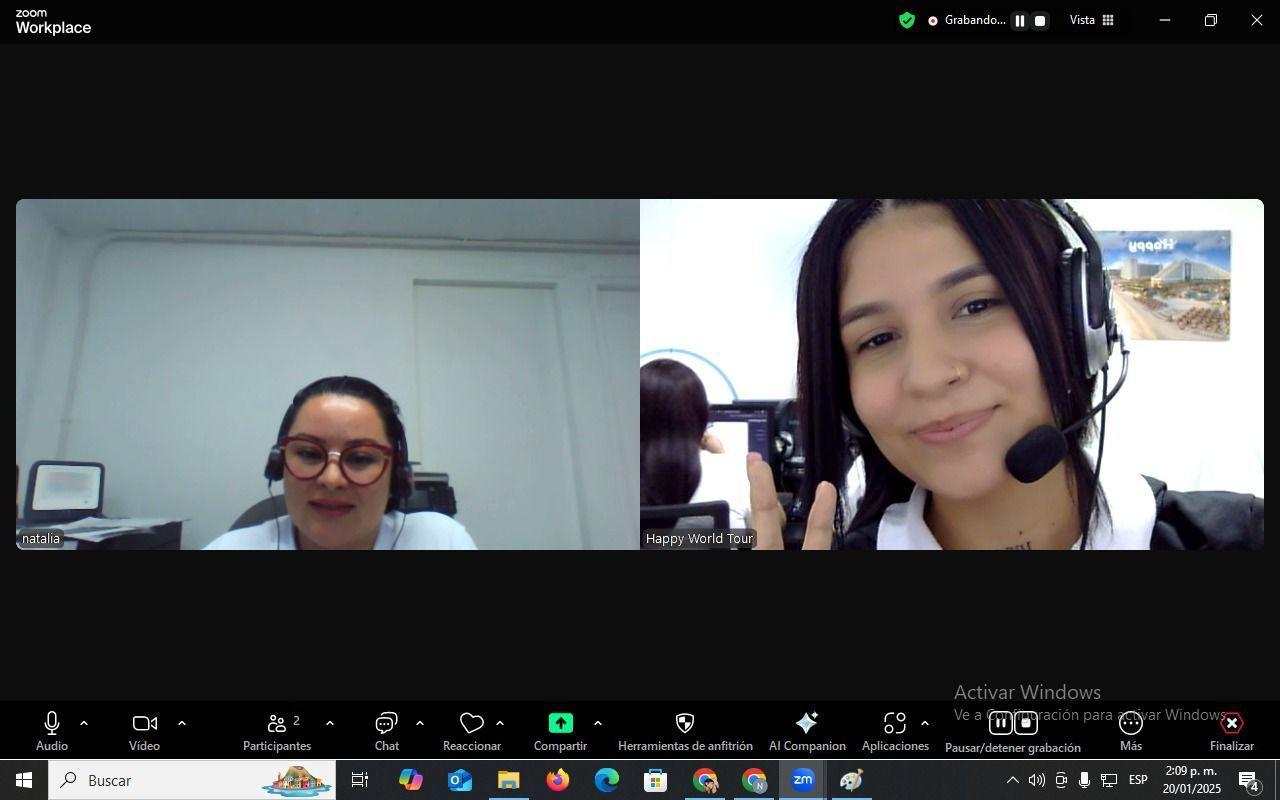Start screen sharing with Compartir
Image resolution: width=1280 pixels, height=800 pixels.
[x=560, y=731]
